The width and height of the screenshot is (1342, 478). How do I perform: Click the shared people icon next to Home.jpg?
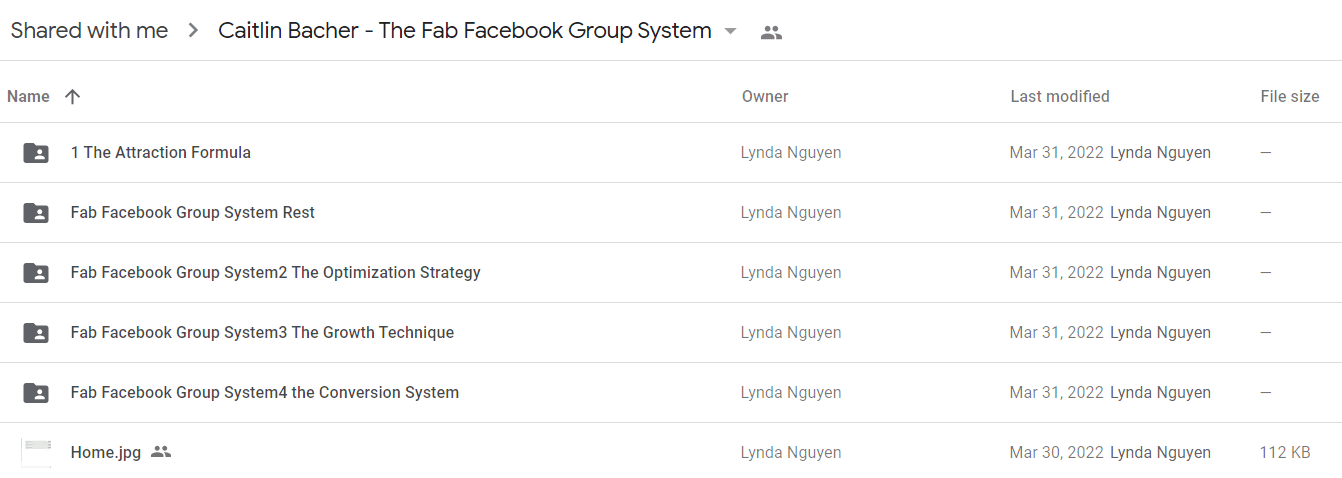tap(161, 452)
